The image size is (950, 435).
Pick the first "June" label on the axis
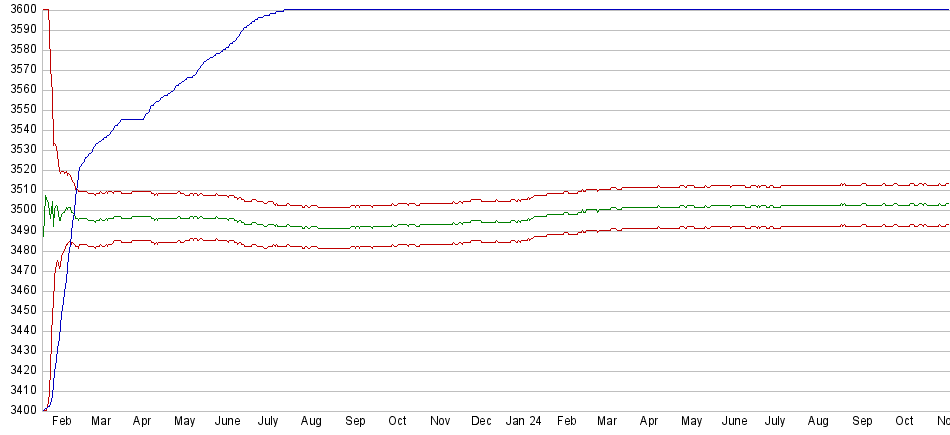(x=228, y=422)
